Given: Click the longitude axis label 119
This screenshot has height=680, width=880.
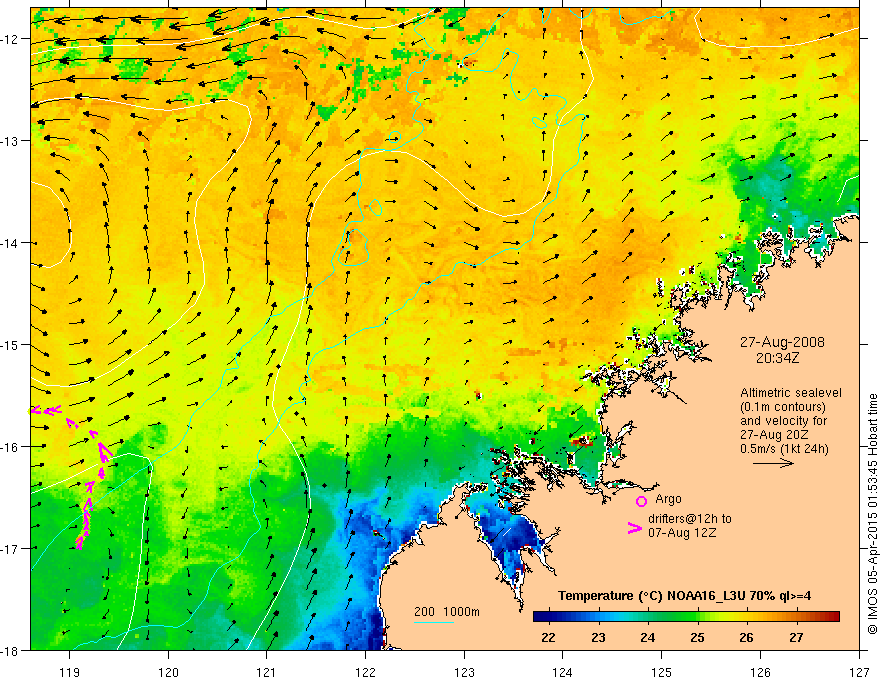Looking at the screenshot, I should (70, 672).
